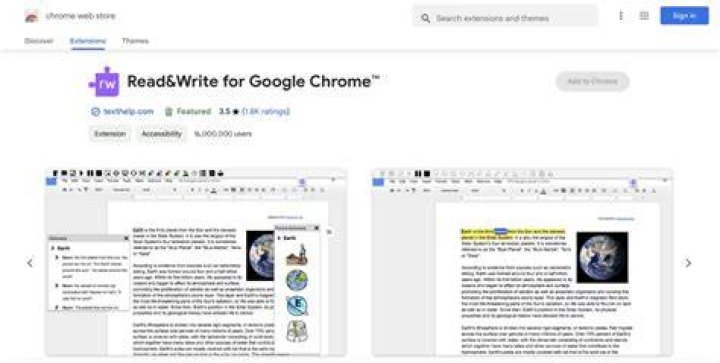
Task: Switch to the Discover tab
Action: click(39, 41)
